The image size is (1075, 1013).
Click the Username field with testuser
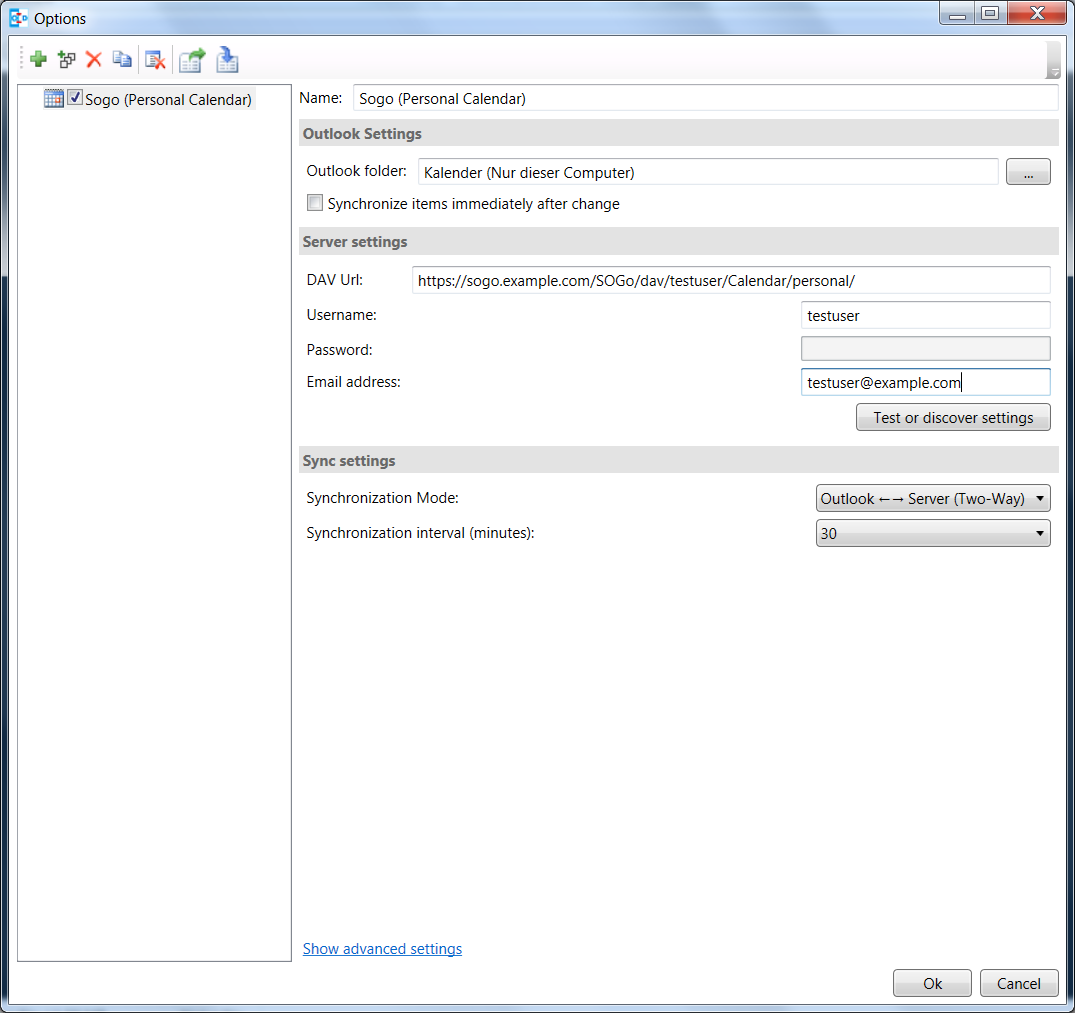coord(926,315)
